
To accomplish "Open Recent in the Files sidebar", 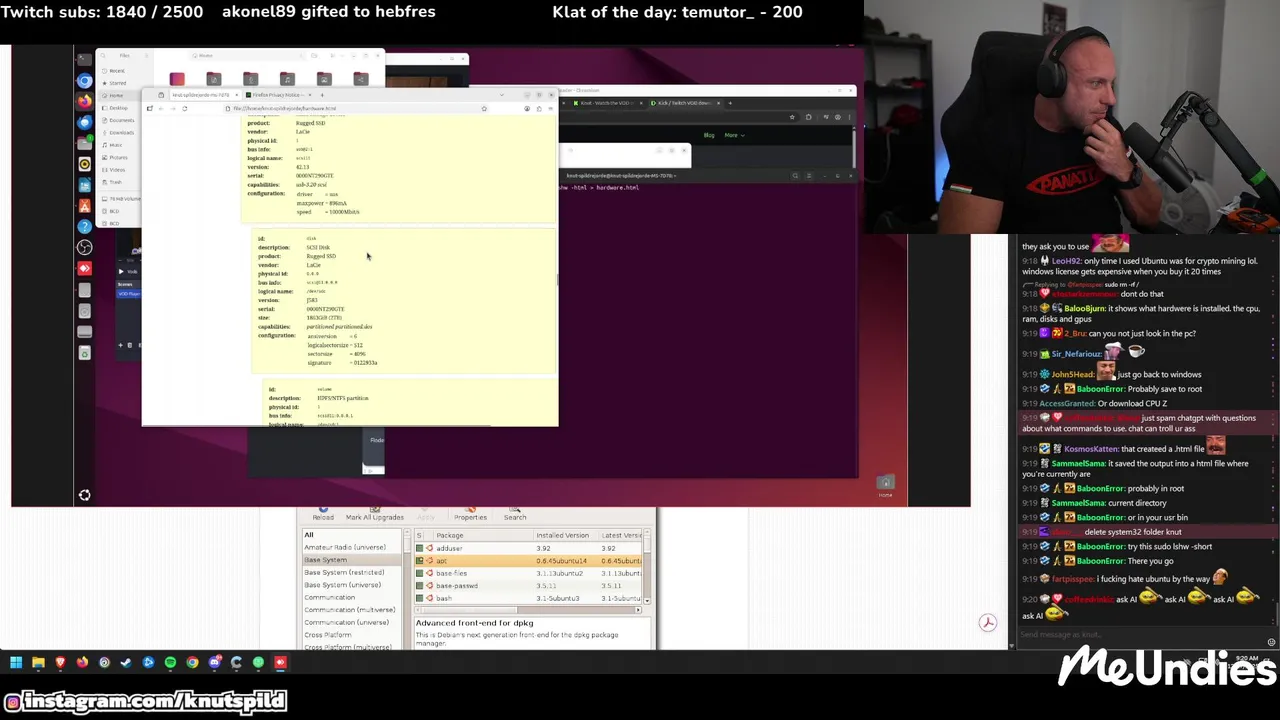I will pos(117,71).
